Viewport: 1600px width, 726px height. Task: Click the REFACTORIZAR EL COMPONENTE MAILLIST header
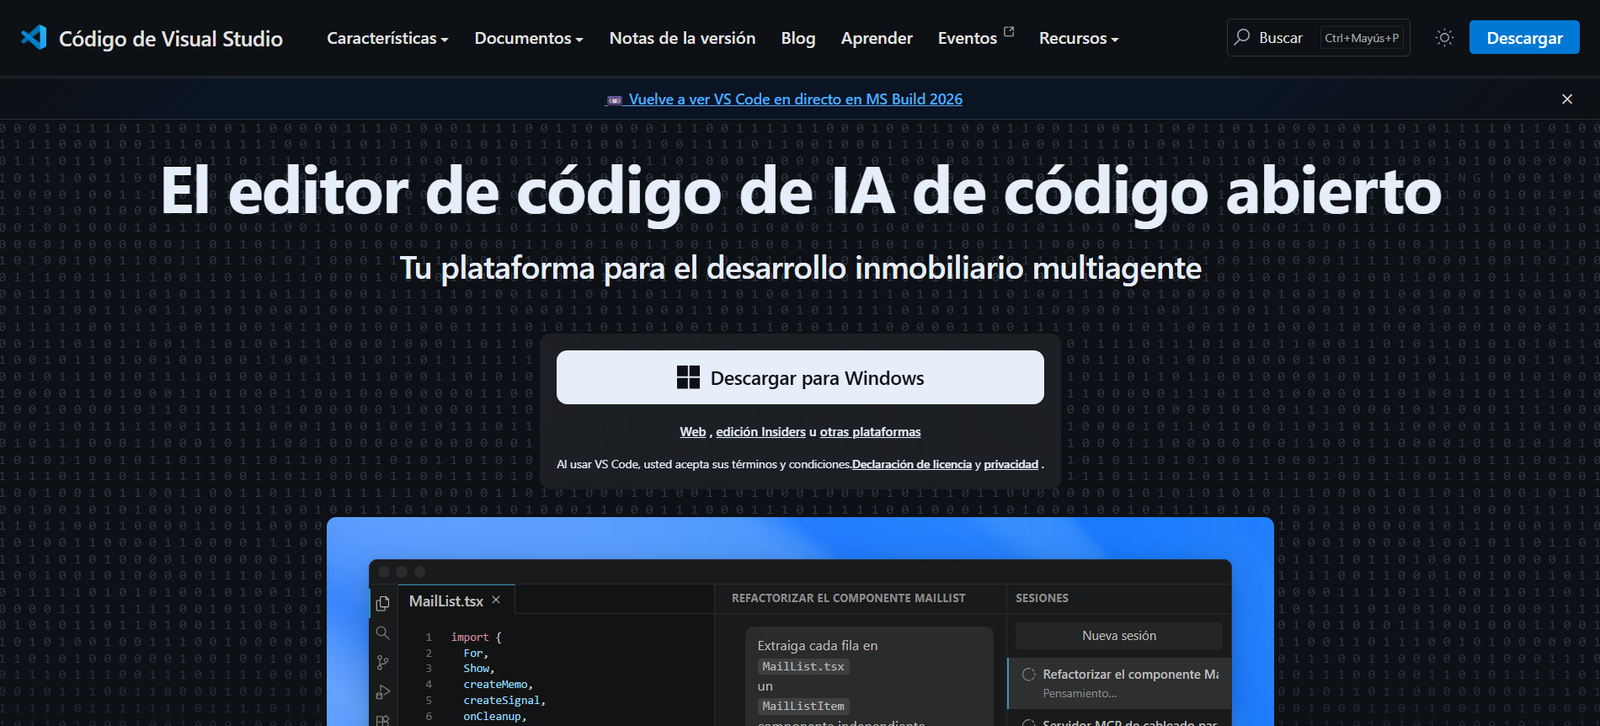[849, 598]
